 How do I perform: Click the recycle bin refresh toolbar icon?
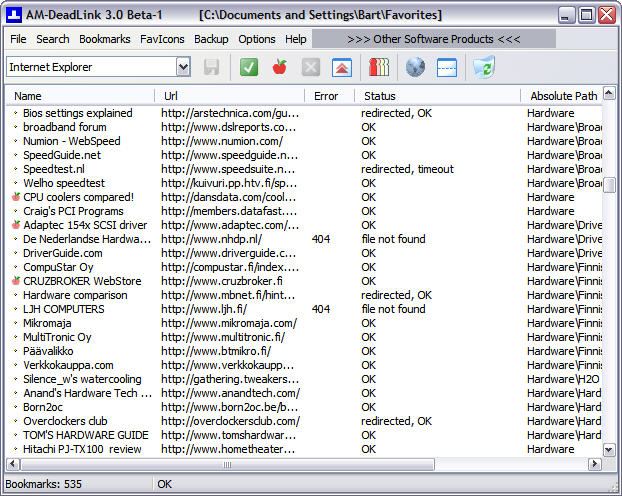484,67
